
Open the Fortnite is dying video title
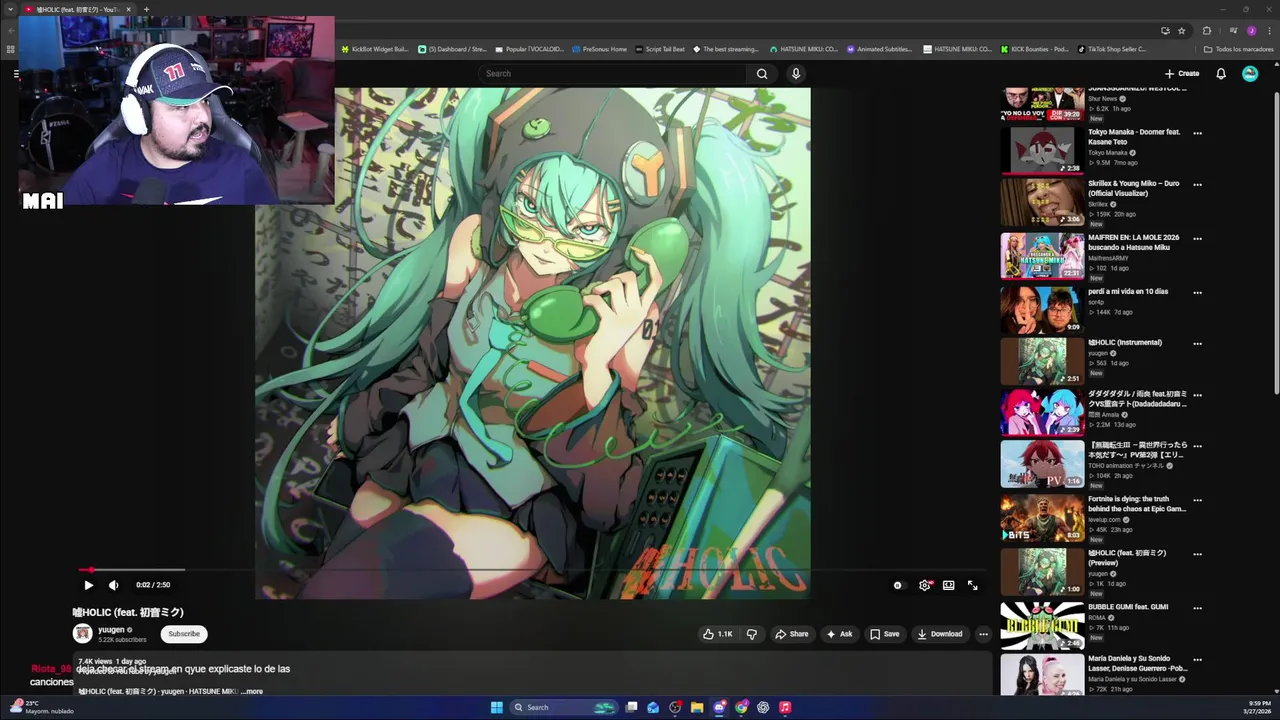[x=1137, y=504]
